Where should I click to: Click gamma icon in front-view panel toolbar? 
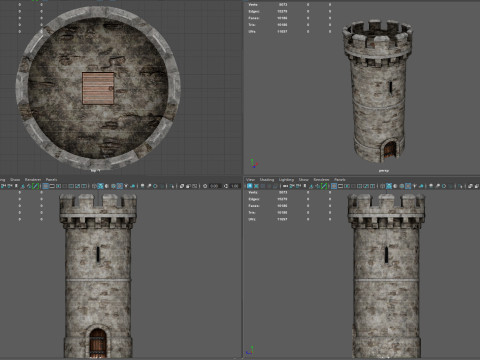pyautogui.click(x=226, y=186)
